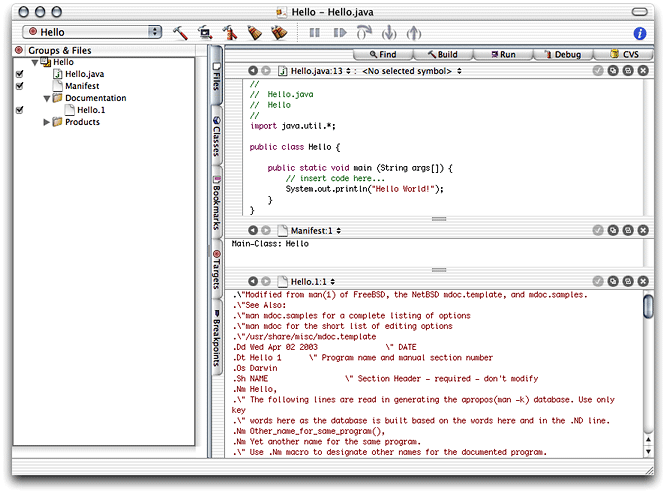The width and height of the screenshot is (667, 492).
Task: Click the scroll down arrow in the Hello.1 pane
Action: tap(648, 451)
